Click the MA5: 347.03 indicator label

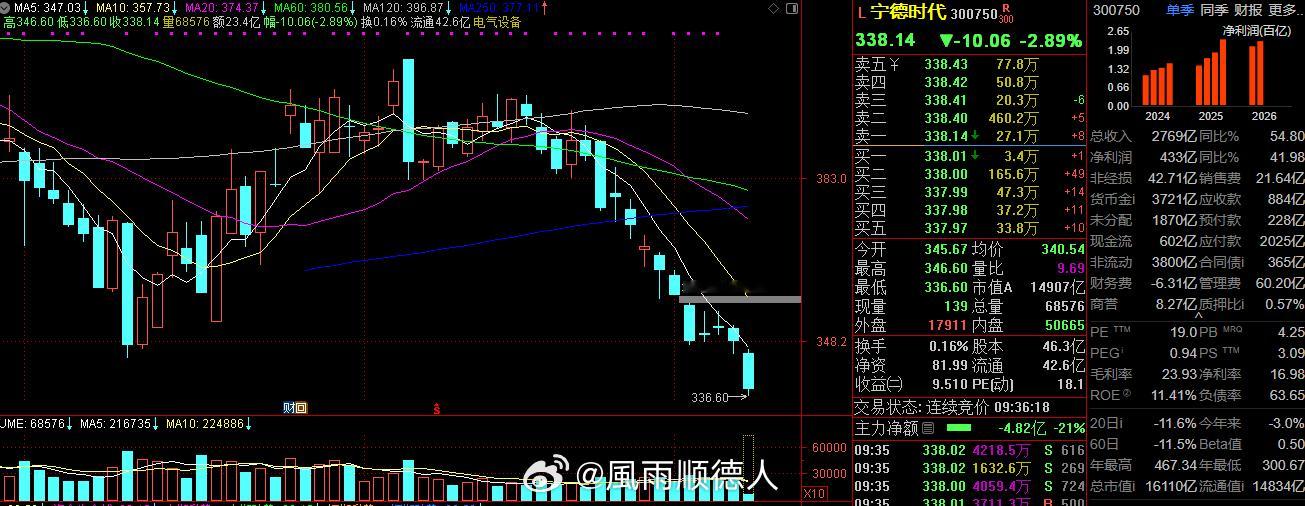(46, 8)
